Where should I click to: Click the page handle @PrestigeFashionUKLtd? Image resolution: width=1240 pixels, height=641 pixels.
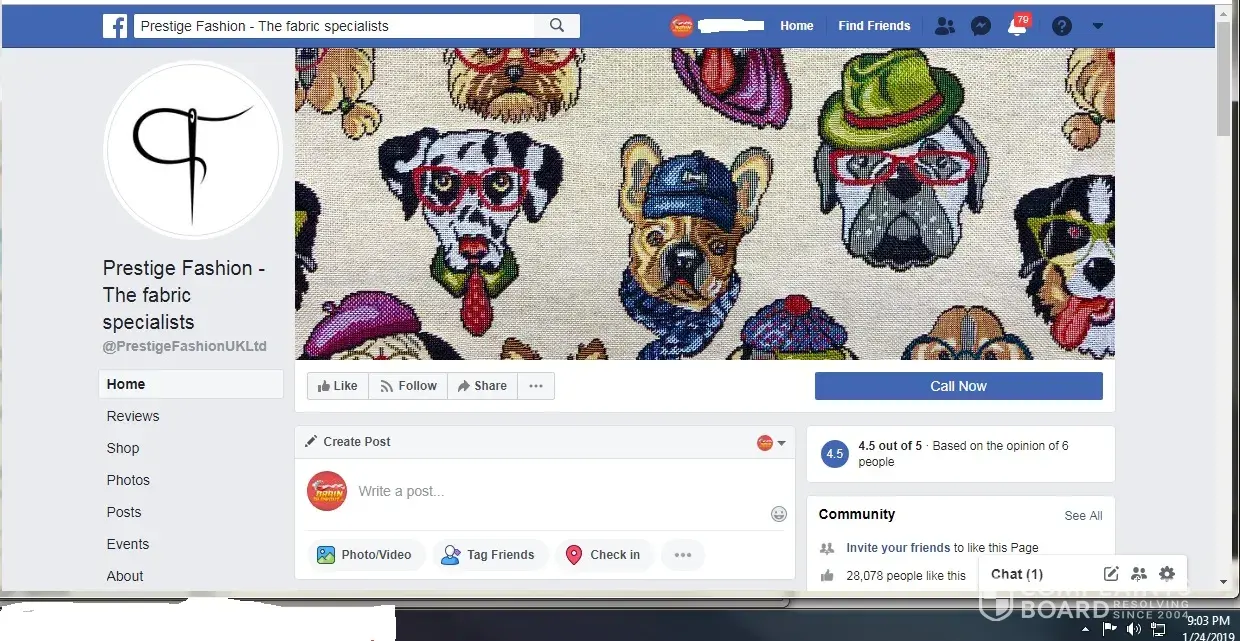click(185, 347)
